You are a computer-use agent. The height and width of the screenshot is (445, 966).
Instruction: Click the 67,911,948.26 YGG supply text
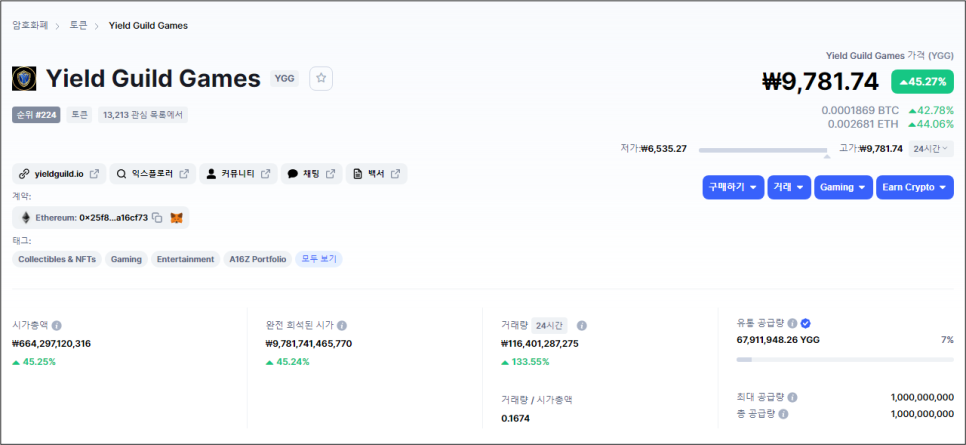tap(778, 340)
